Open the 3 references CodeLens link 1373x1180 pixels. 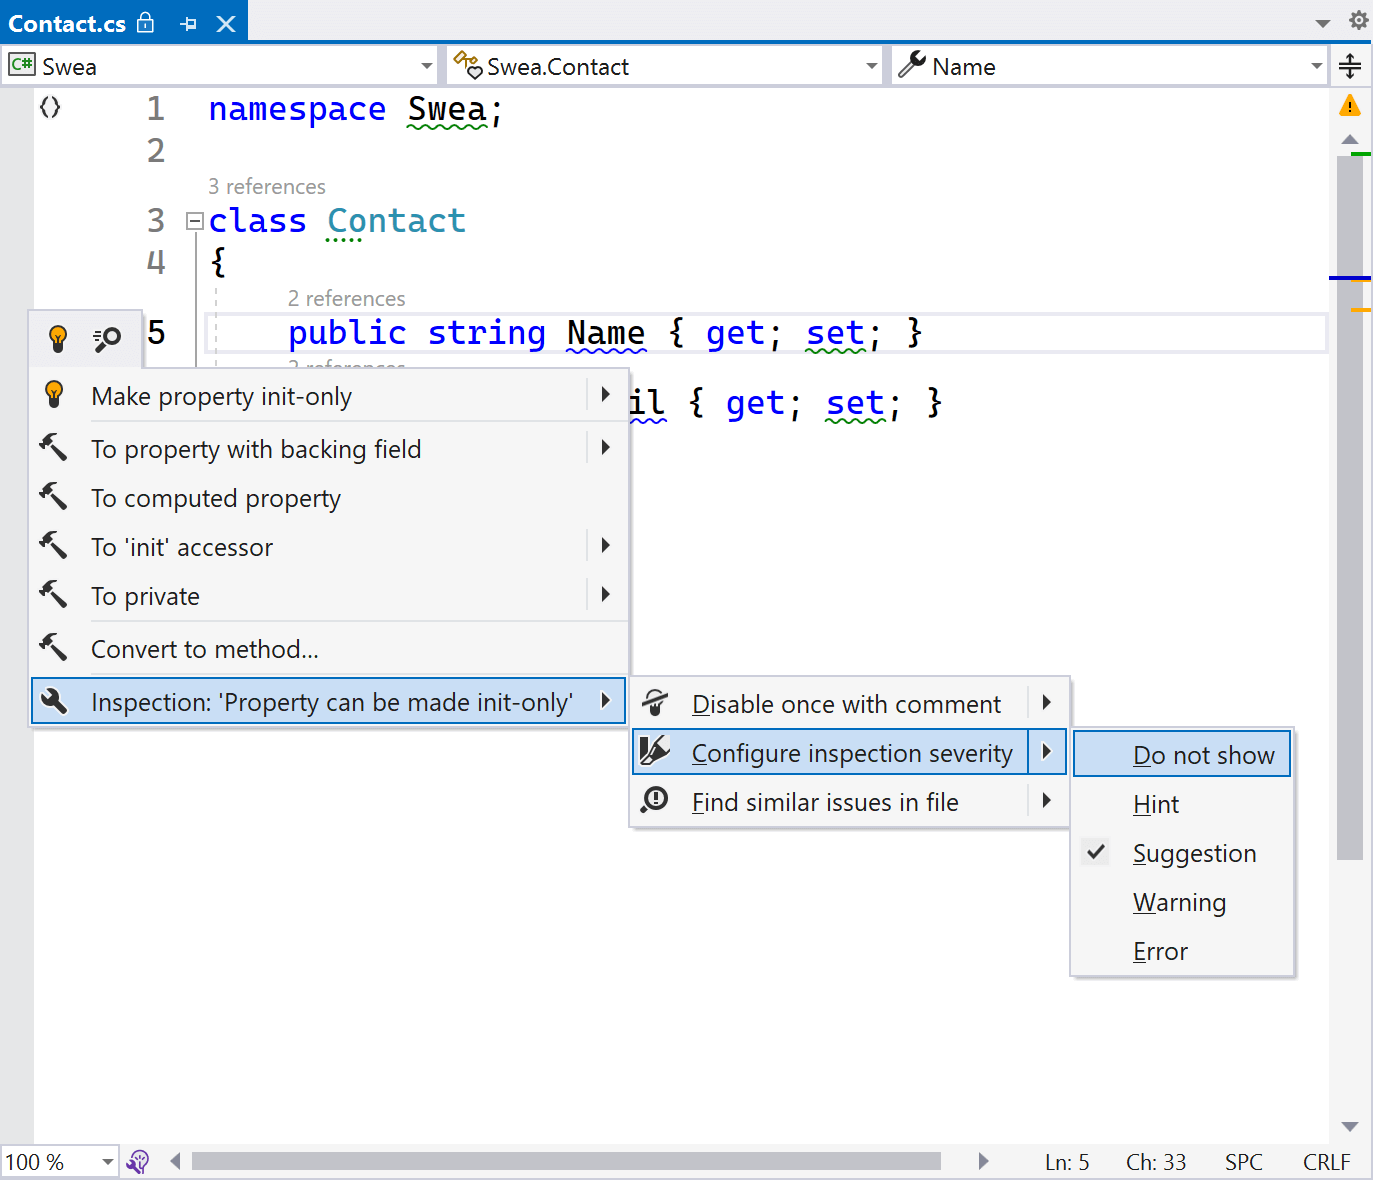267,186
